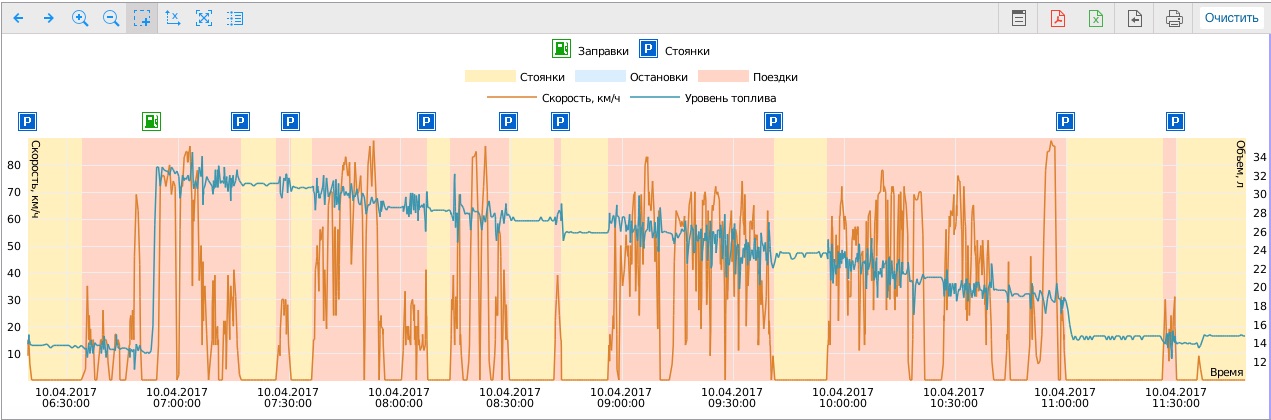The width and height of the screenshot is (1271, 420).
Task: Select the X-axis zoom tool
Action: [173, 18]
